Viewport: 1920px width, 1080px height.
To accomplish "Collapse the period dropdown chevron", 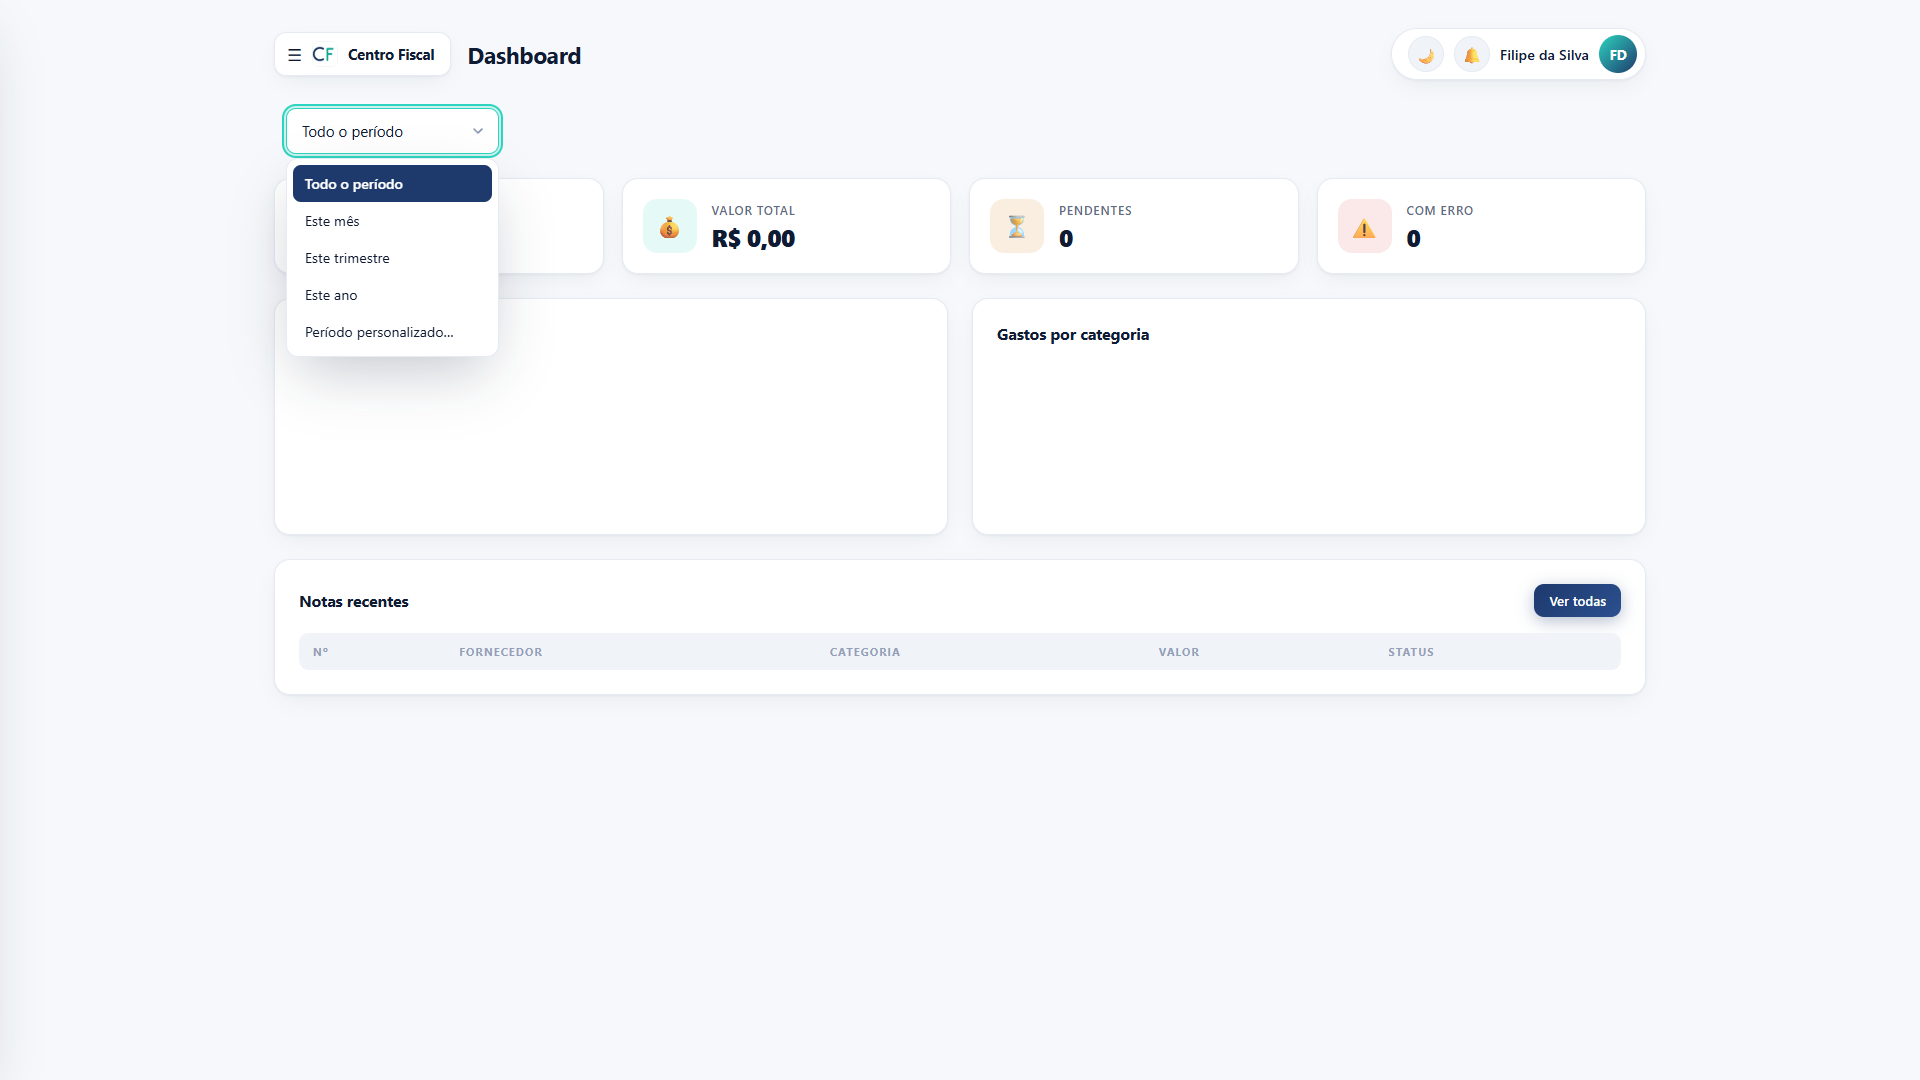I will pyautogui.click(x=478, y=131).
